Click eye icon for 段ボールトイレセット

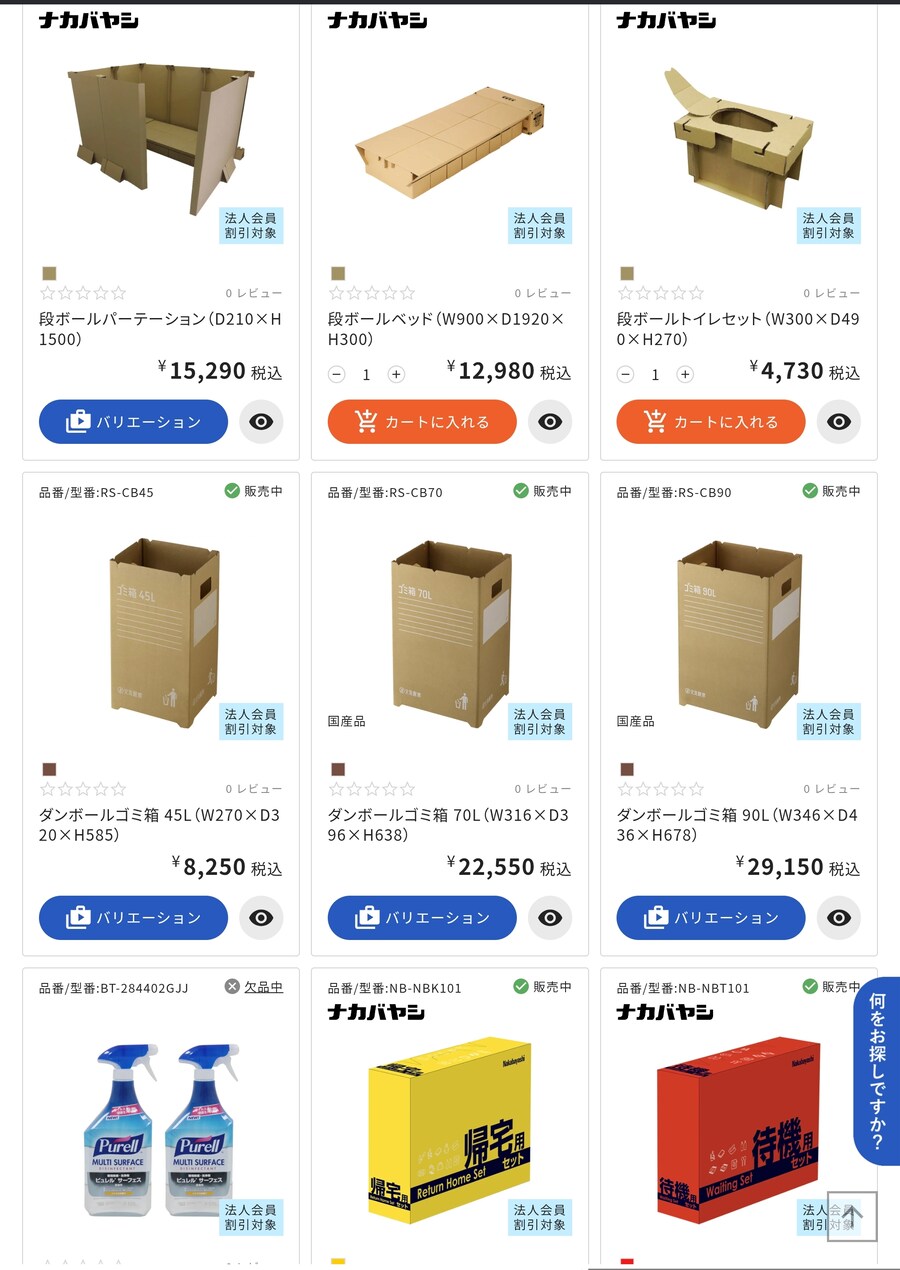coord(839,422)
